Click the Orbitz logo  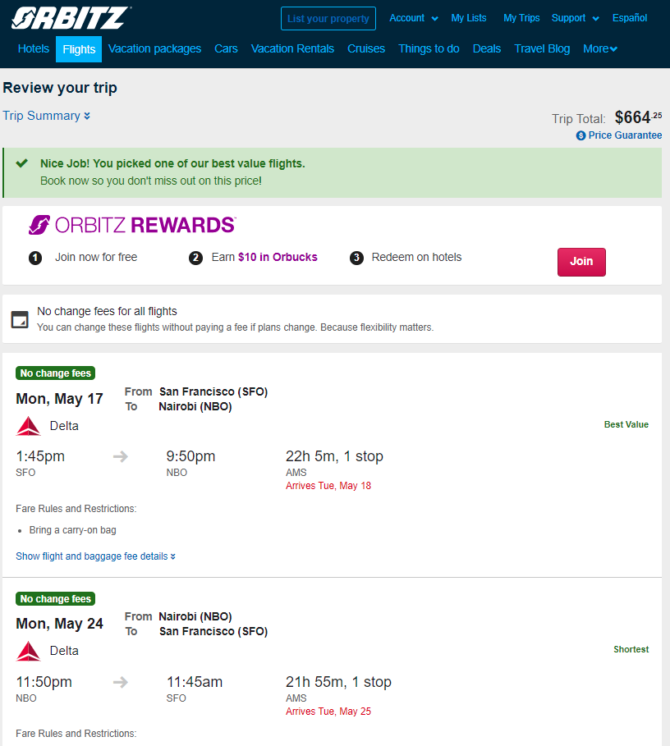(70, 18)
